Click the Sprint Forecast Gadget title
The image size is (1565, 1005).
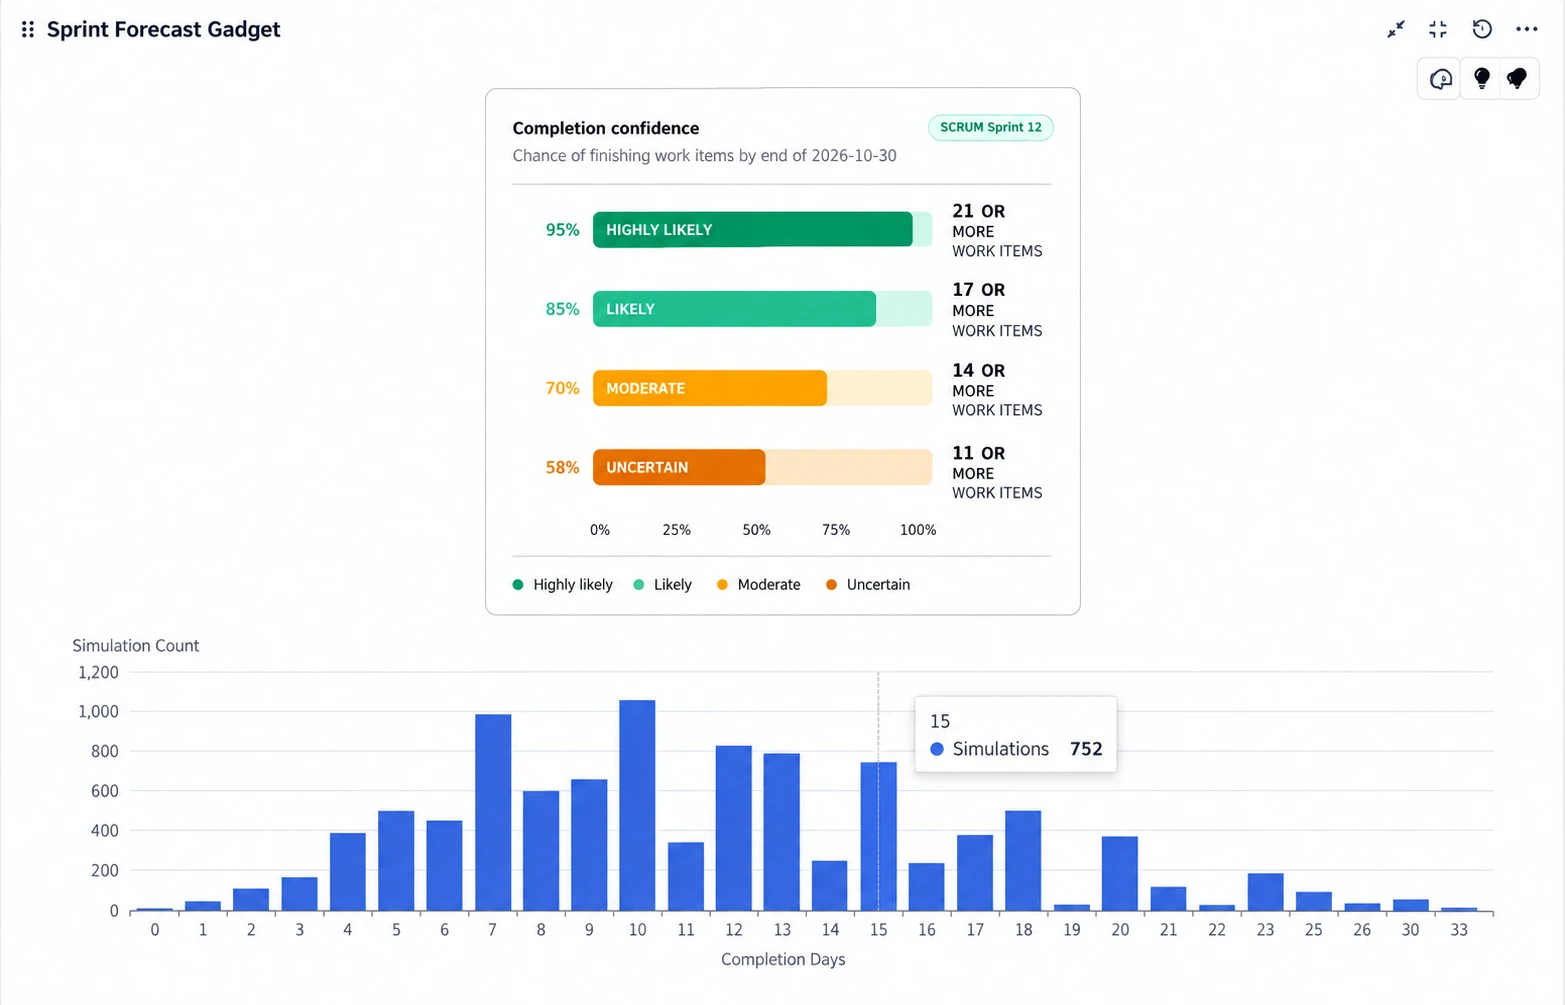pyautogui.click(x=163, y=30)
